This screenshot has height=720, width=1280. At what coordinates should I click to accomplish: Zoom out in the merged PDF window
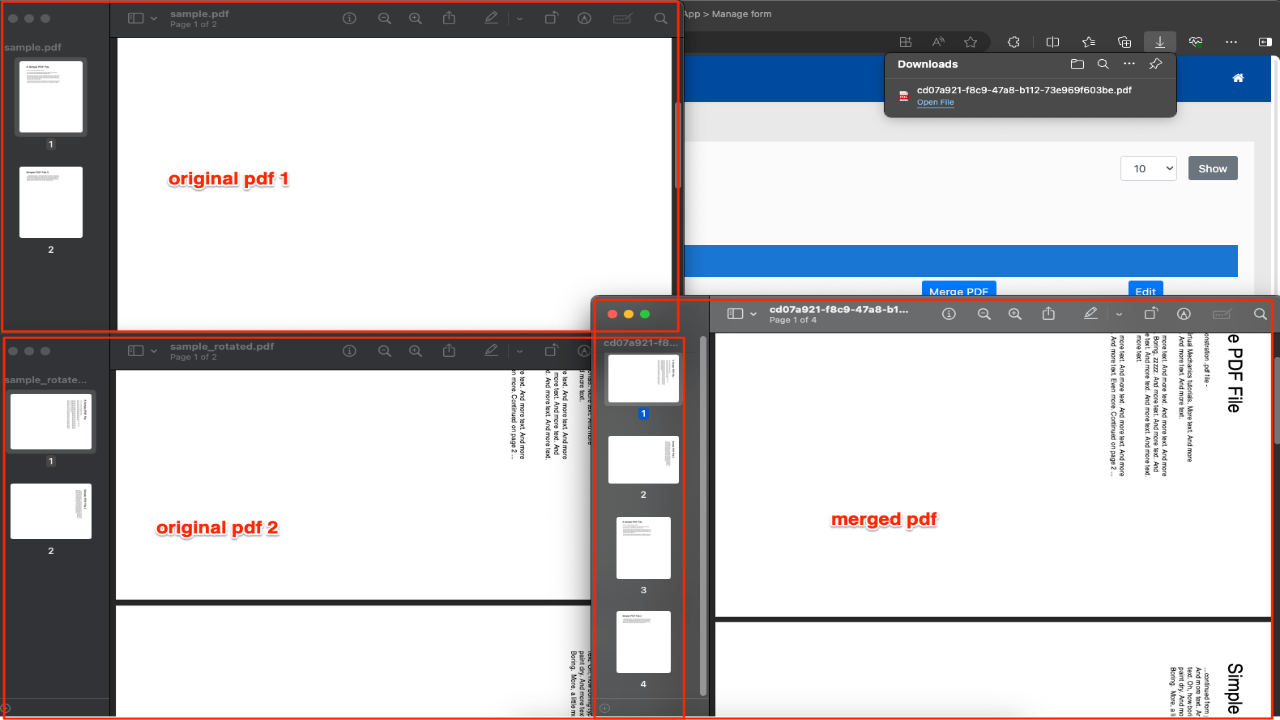(x=984, y=314)
